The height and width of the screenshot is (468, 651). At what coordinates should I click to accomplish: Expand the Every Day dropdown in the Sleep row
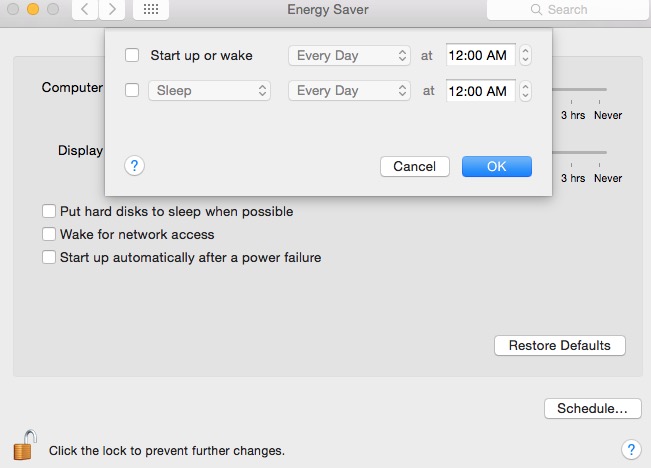348,90
